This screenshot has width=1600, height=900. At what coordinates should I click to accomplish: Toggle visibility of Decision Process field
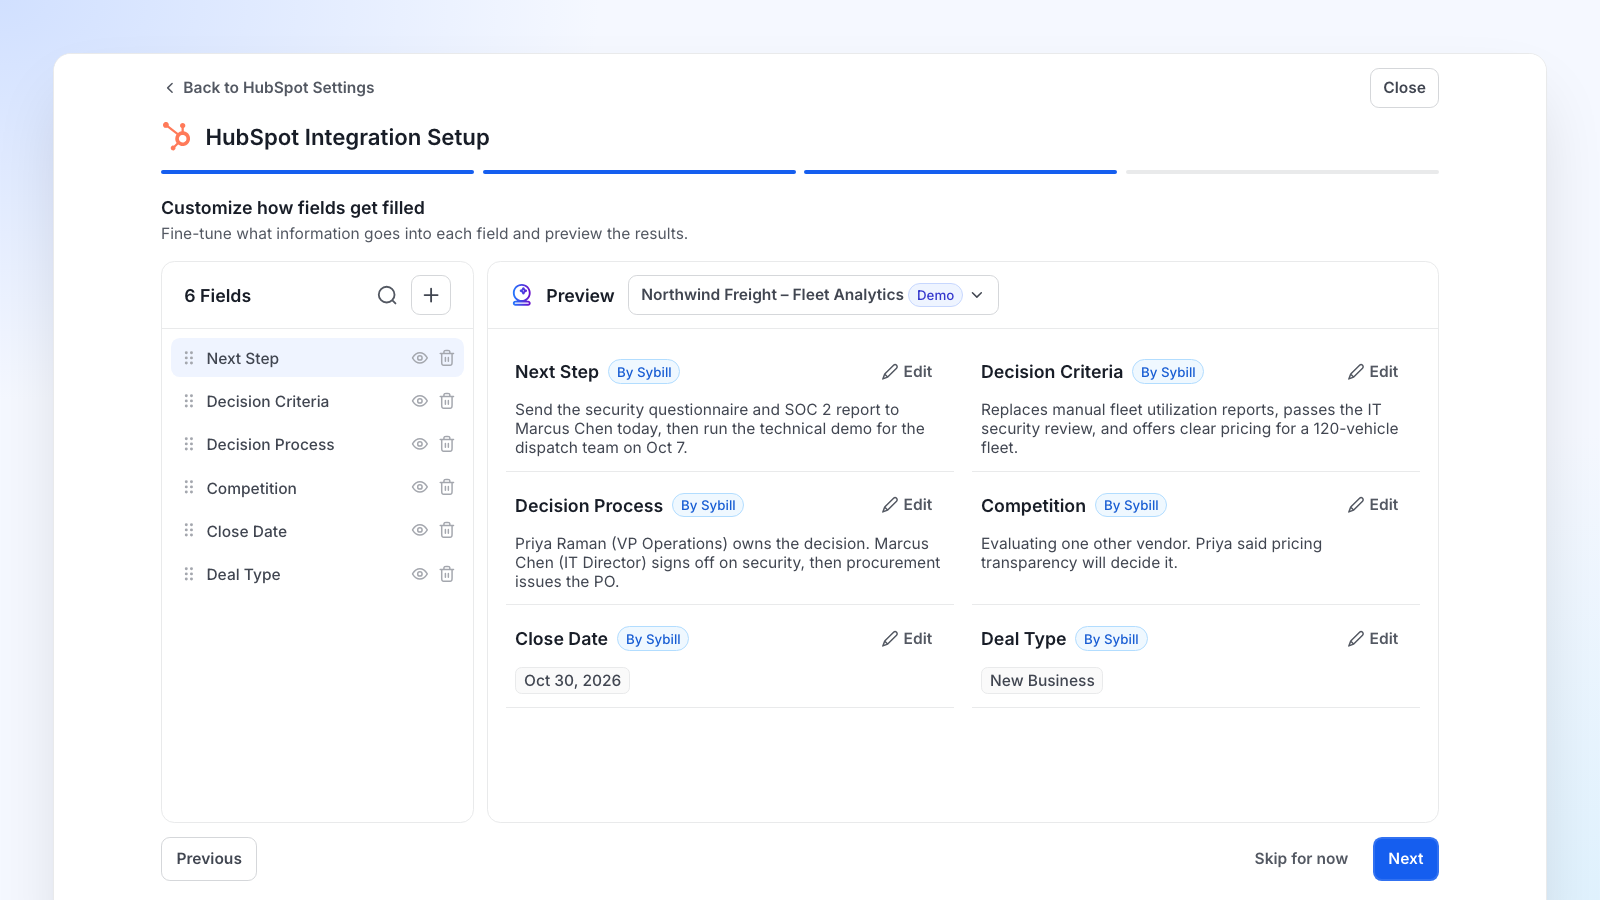(x=420, y=444)
